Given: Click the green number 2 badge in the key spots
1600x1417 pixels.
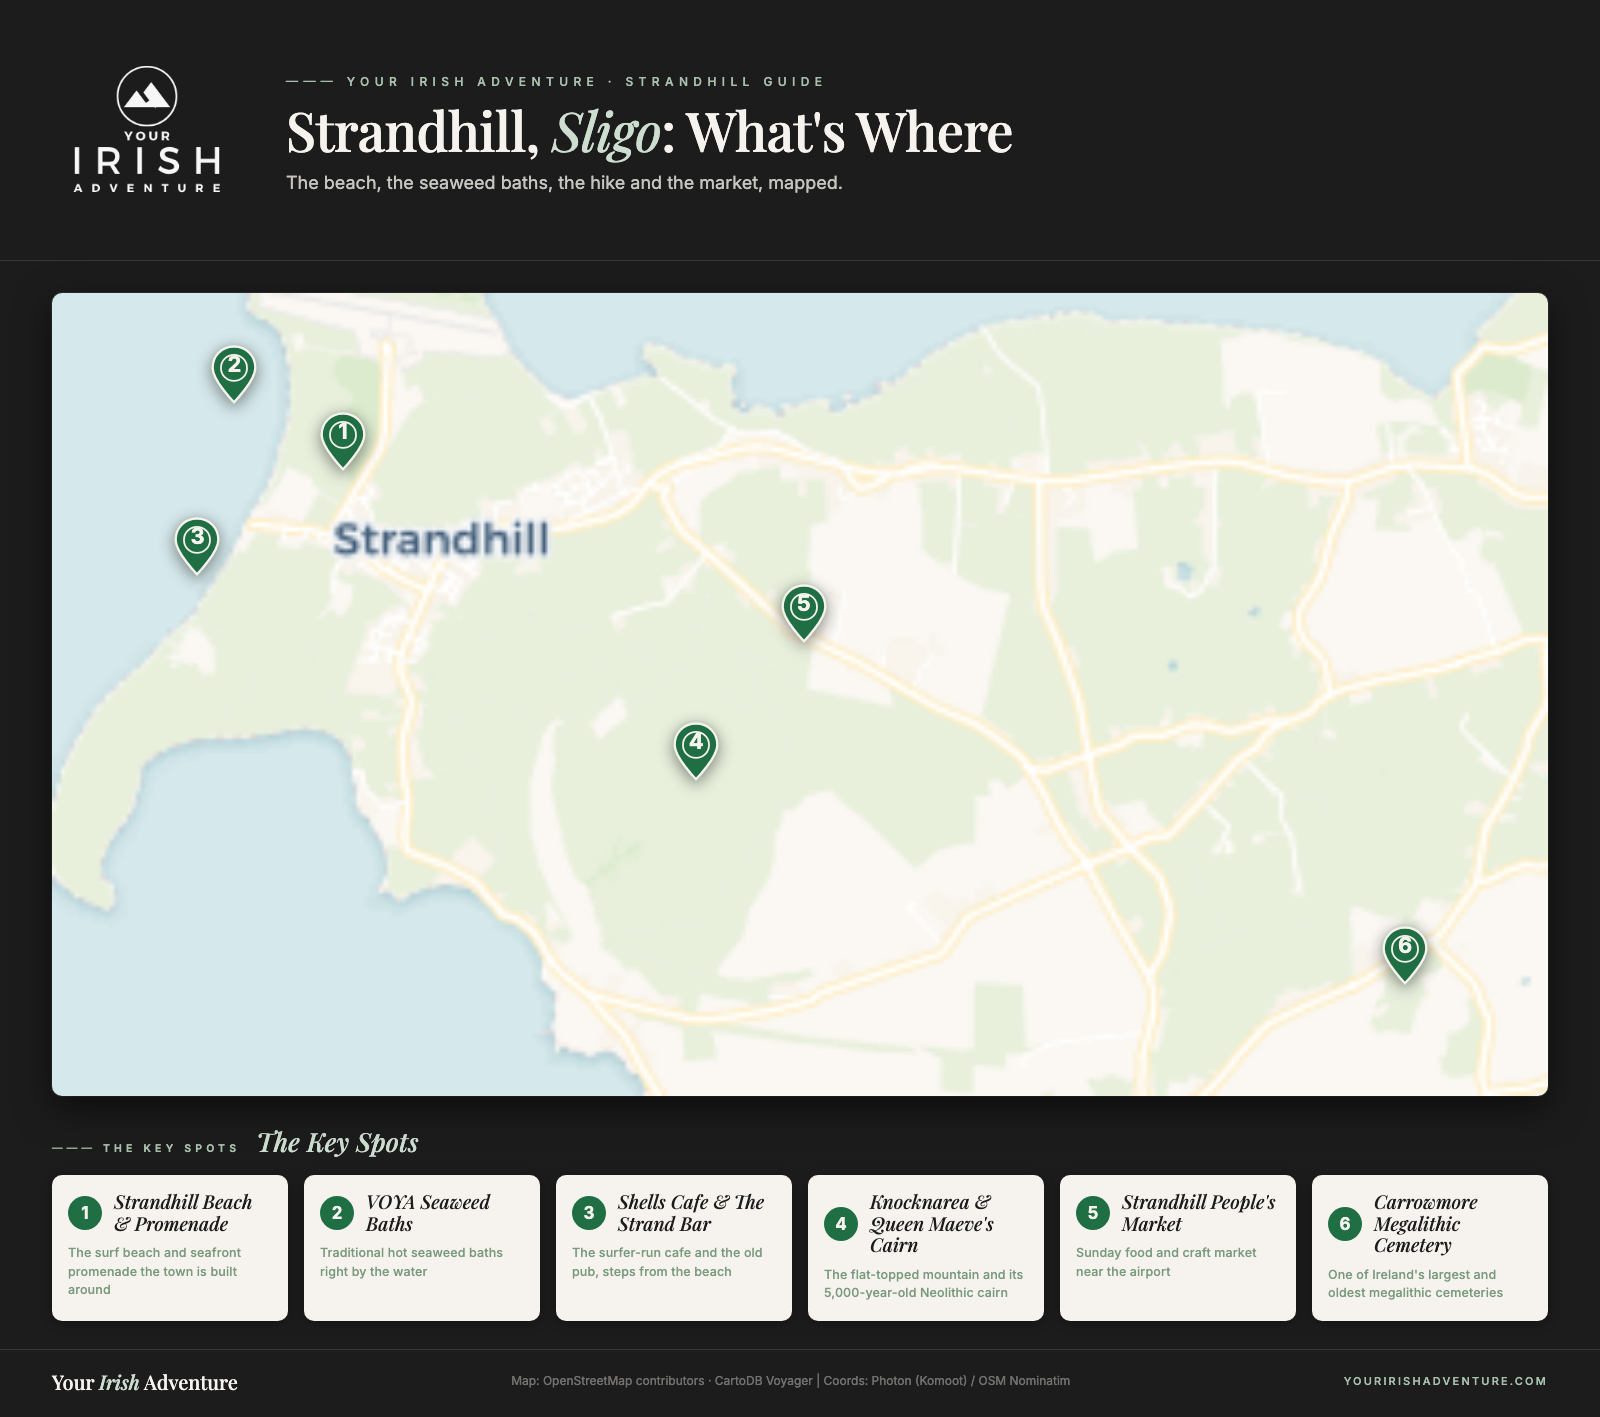Looking at the screenshot, I should click(337, 1213).
